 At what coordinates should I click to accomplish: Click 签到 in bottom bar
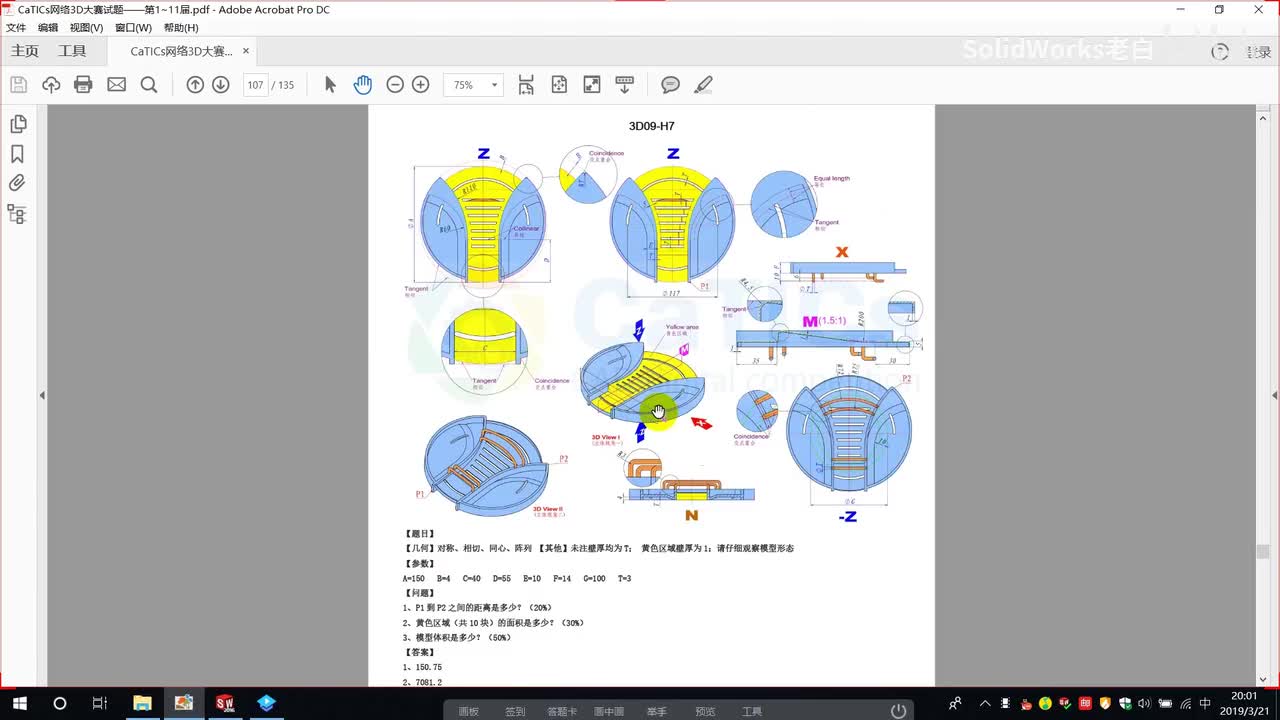(515, 711)
